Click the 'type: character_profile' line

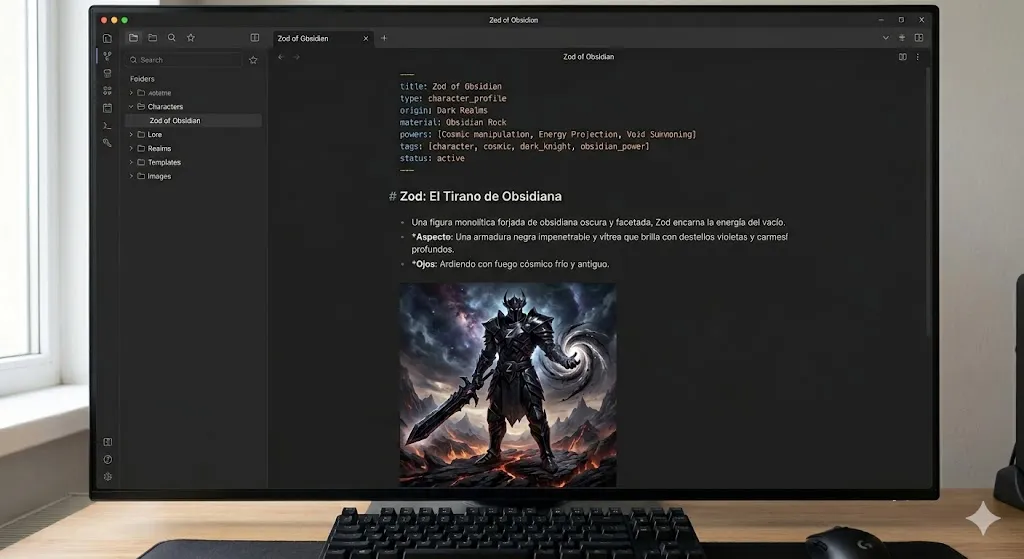point(453,99)
